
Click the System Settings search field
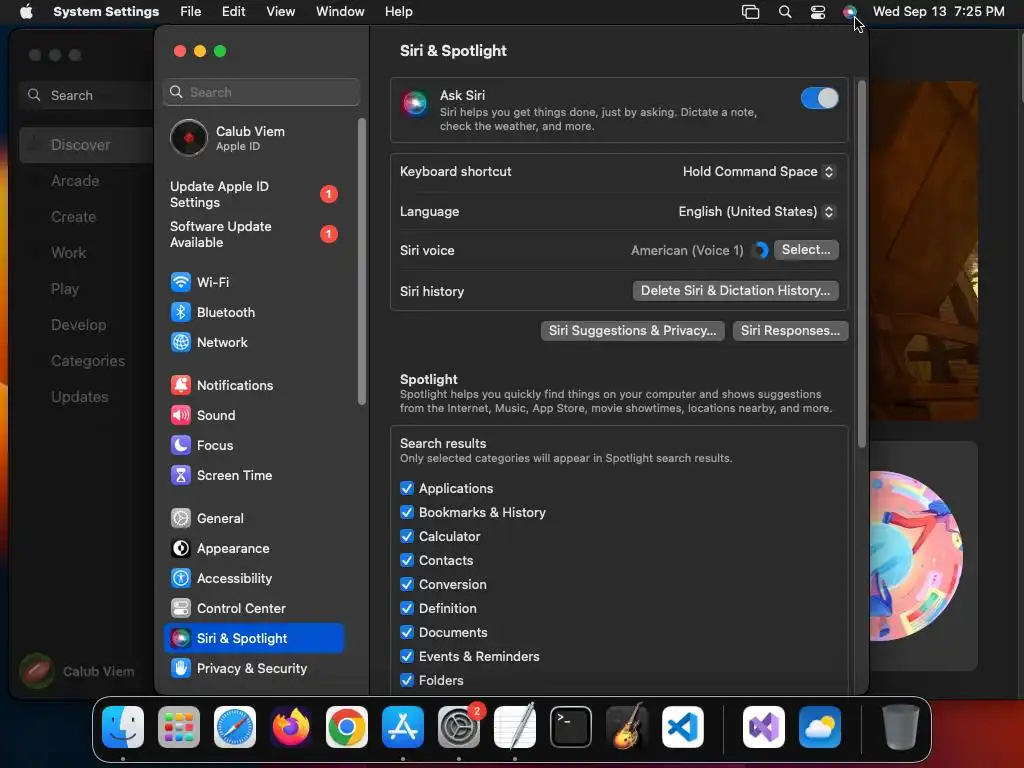pyautogui.click(x=261, y=92)
